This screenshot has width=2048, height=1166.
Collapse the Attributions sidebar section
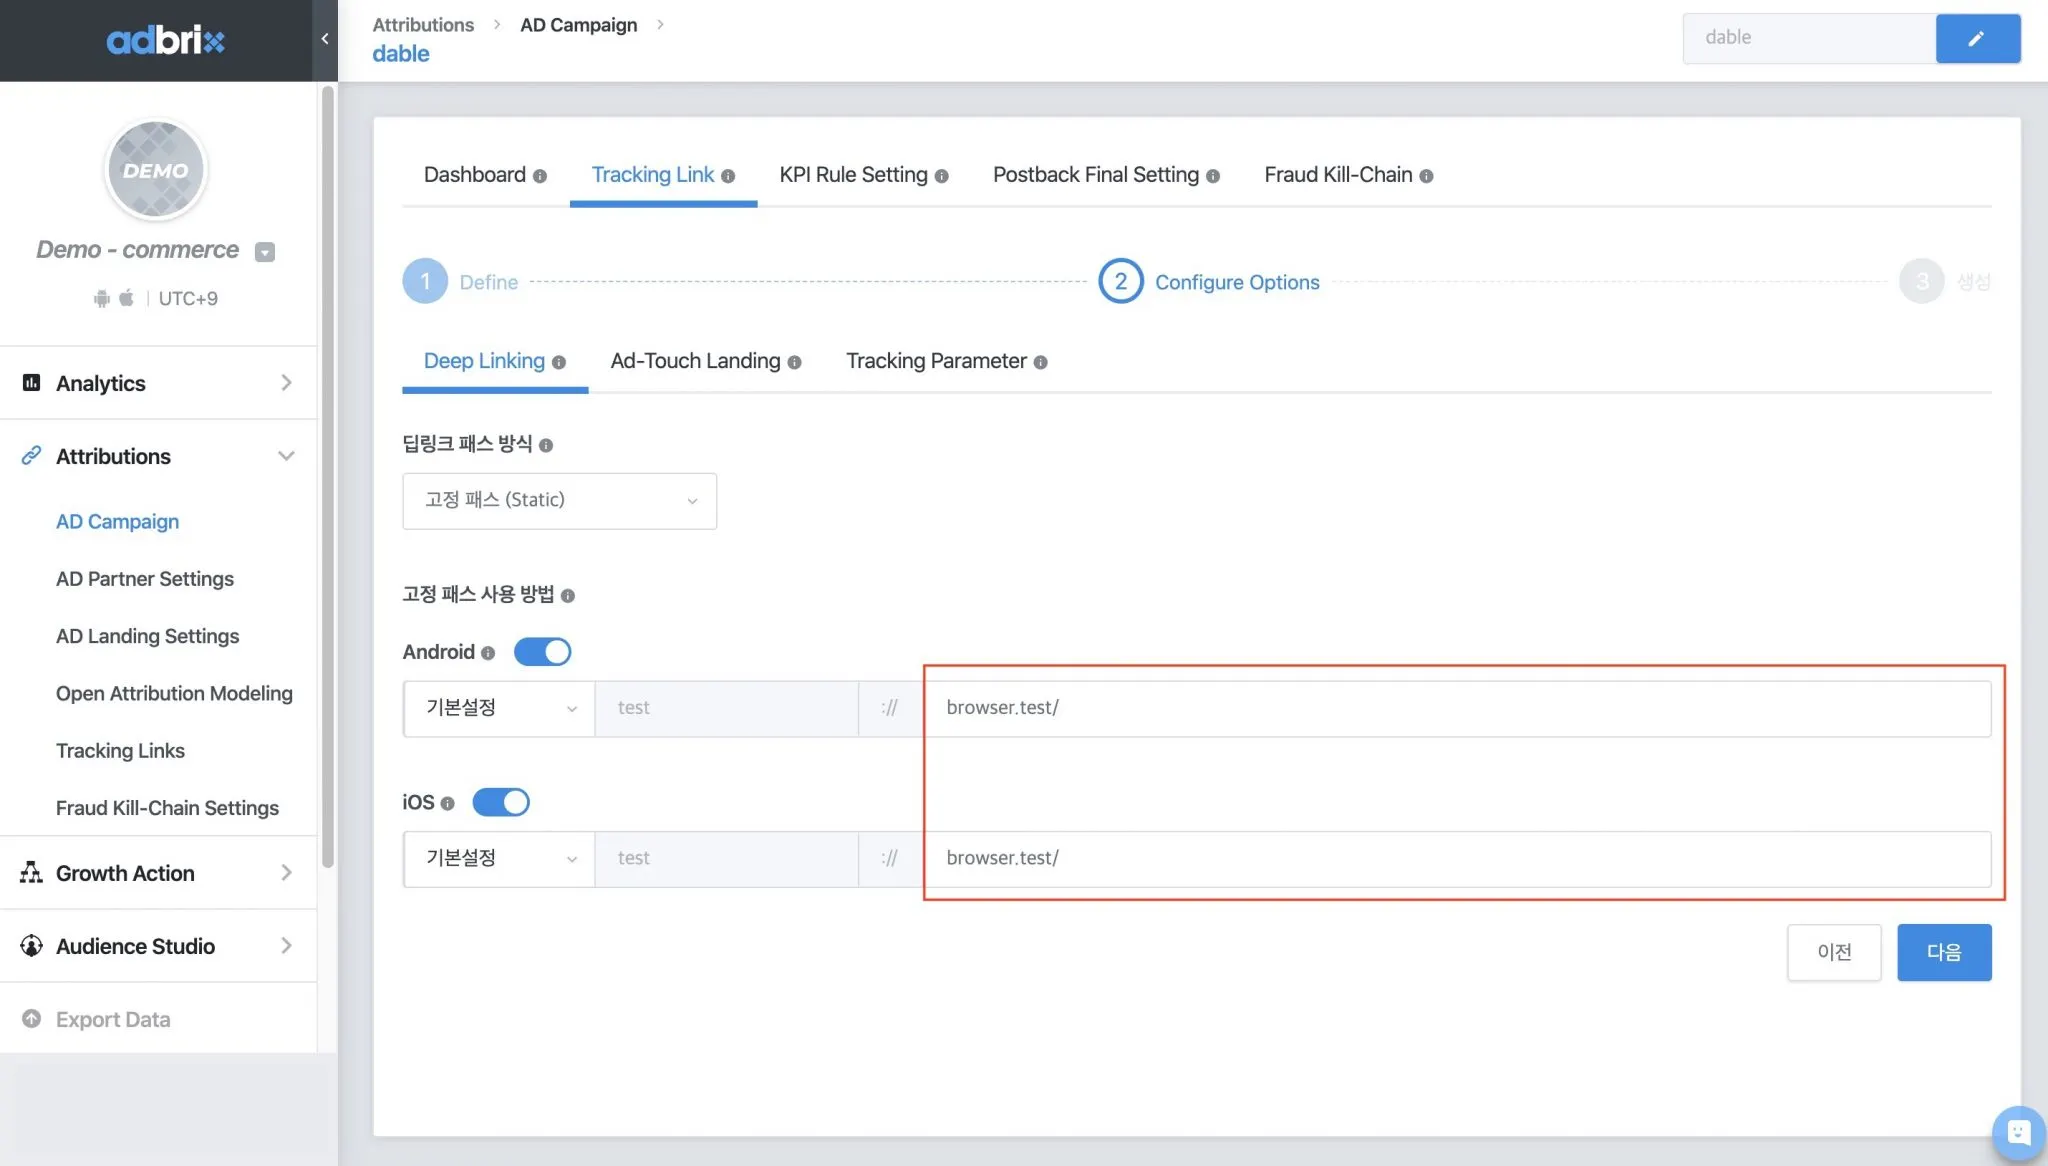pyautogui.click(x=286, y=456)
